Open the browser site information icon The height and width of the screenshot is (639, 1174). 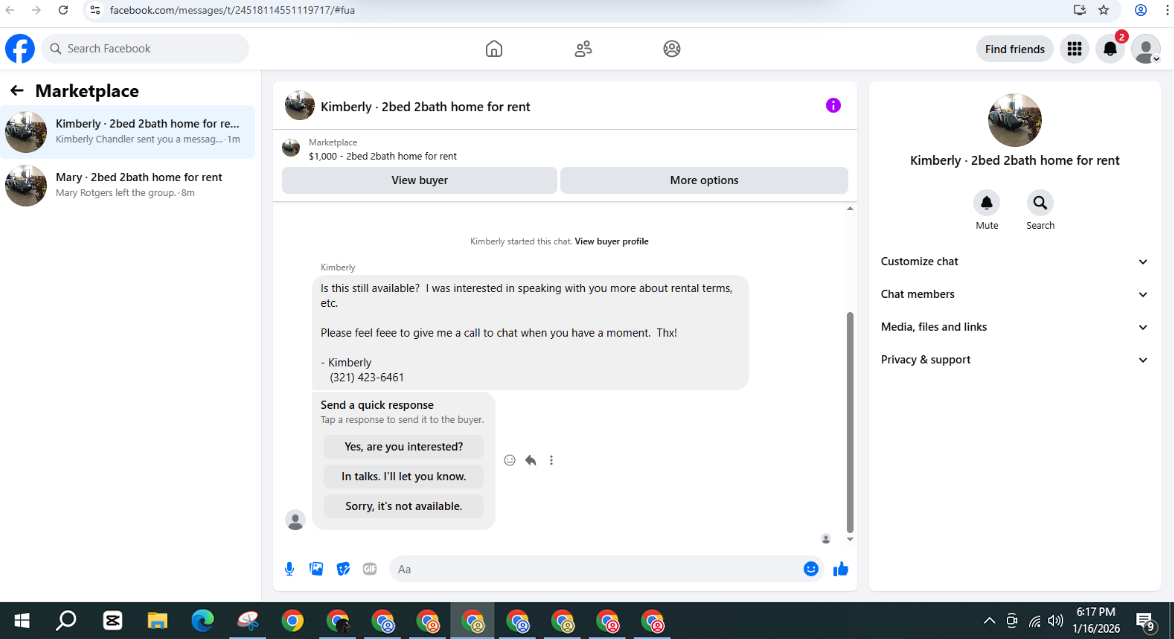[94, 10]
